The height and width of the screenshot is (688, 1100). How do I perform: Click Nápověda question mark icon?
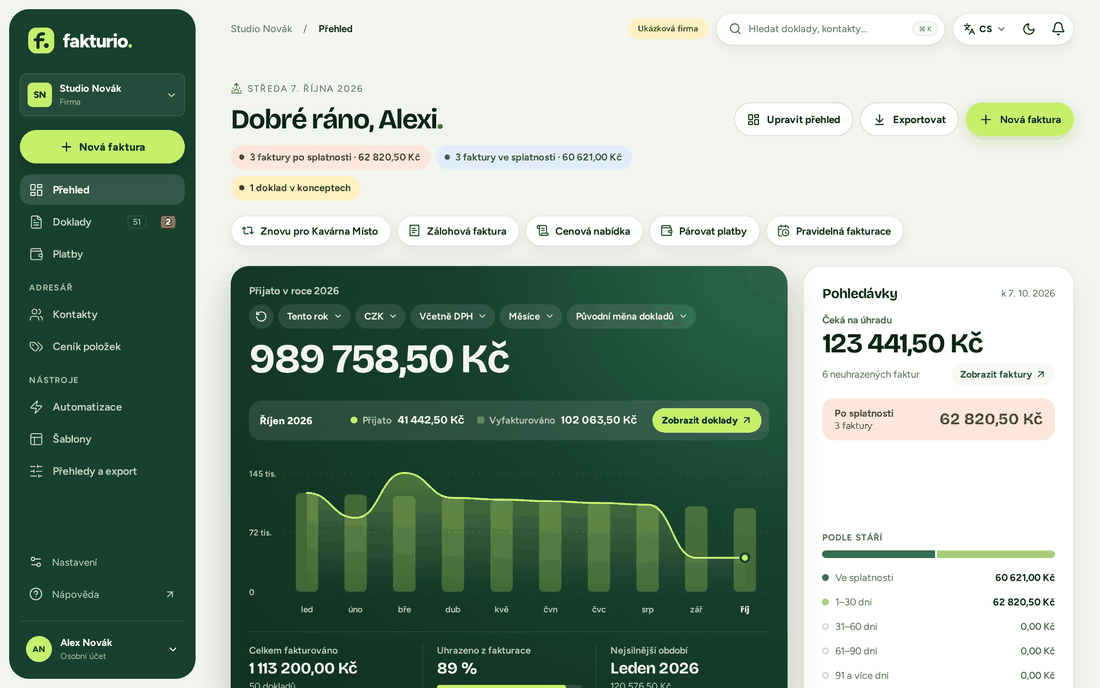pos(36,595)
